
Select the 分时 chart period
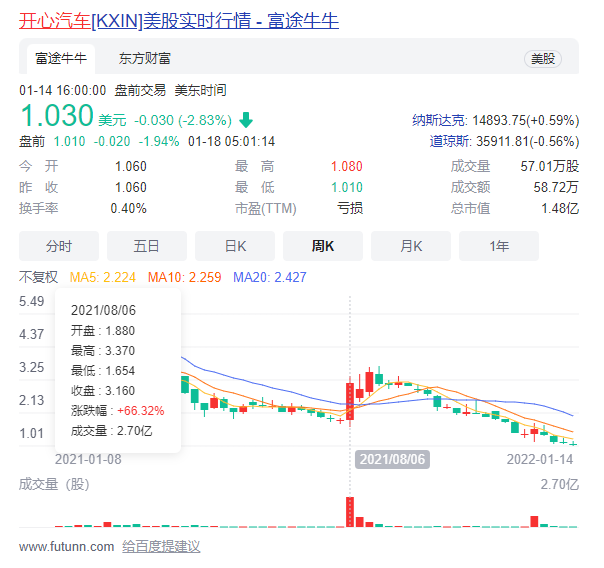[59, 246]
